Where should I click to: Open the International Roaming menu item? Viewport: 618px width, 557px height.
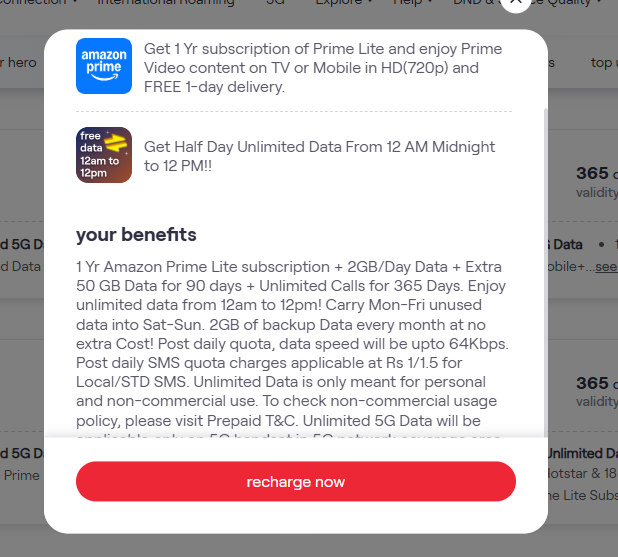point(166,2)
